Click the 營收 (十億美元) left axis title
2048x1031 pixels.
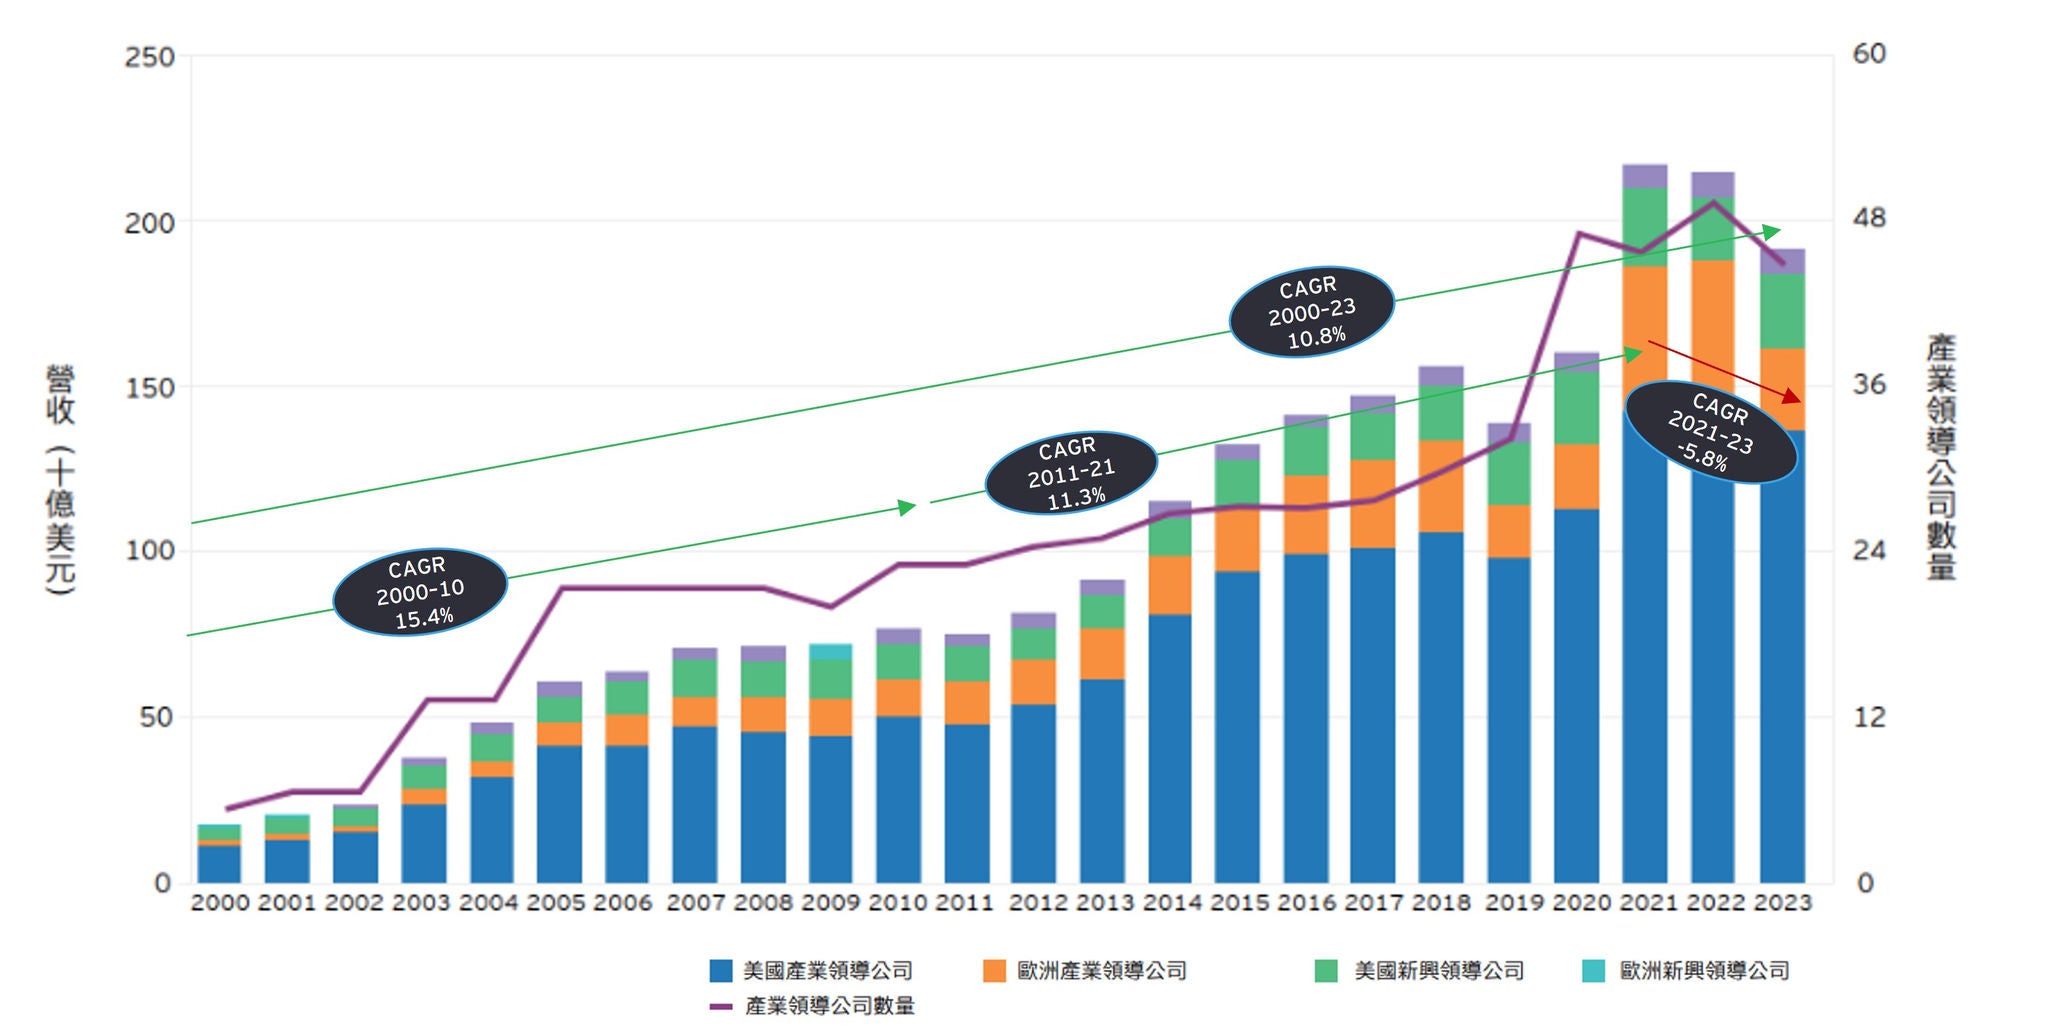tap(60, 480)
